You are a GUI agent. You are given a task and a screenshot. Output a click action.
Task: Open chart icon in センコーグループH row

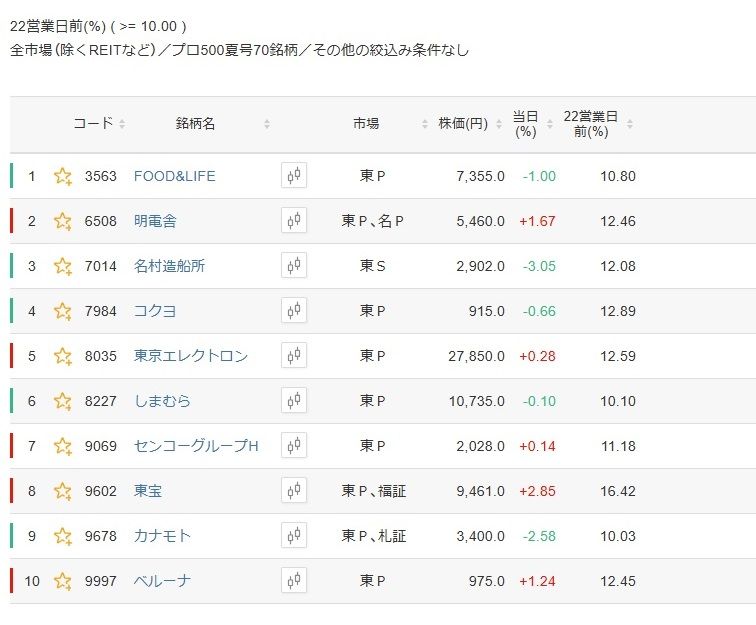point(294,445)
